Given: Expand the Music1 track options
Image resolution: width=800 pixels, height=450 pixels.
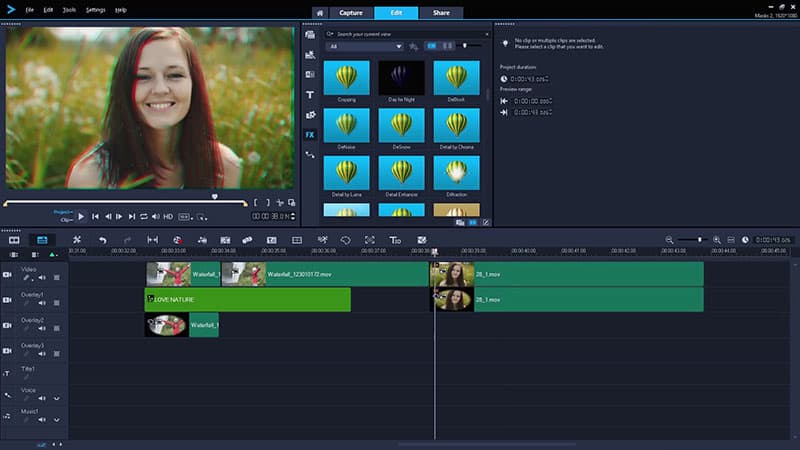Looking at the screenshot, I should (57, 420).
